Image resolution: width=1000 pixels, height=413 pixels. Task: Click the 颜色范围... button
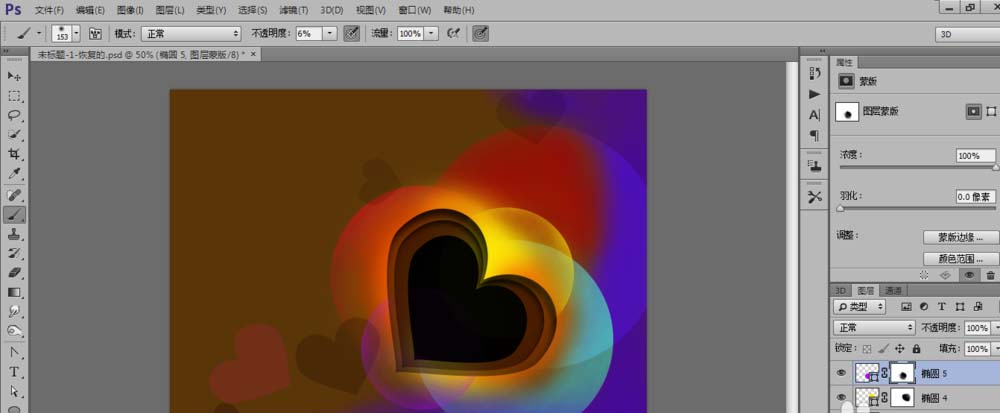(960, 258)
